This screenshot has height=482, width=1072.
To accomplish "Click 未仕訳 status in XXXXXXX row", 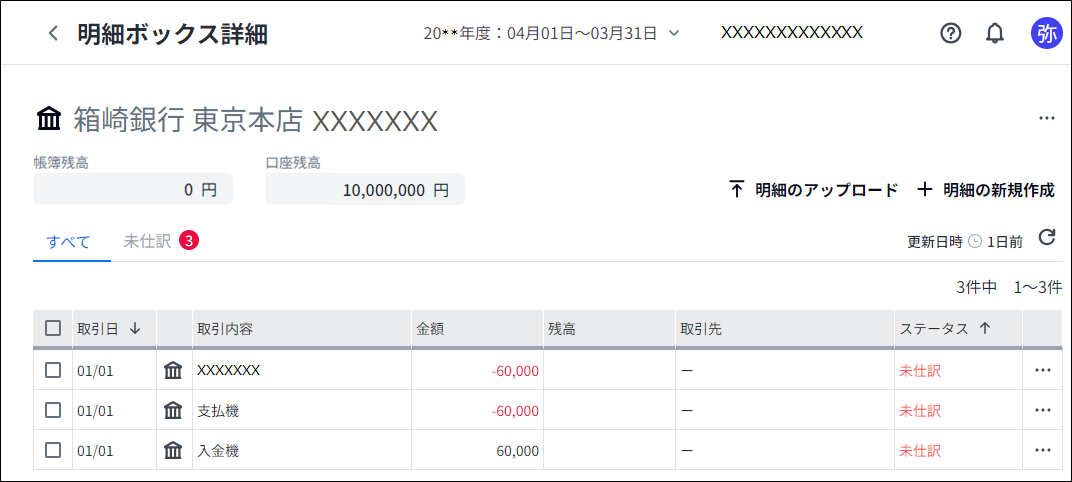I will coord(920,371).
